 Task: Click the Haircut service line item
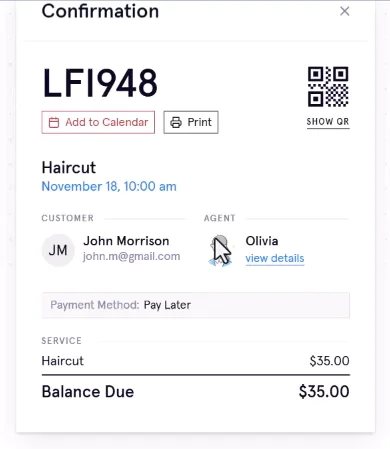tap(196, 361)
